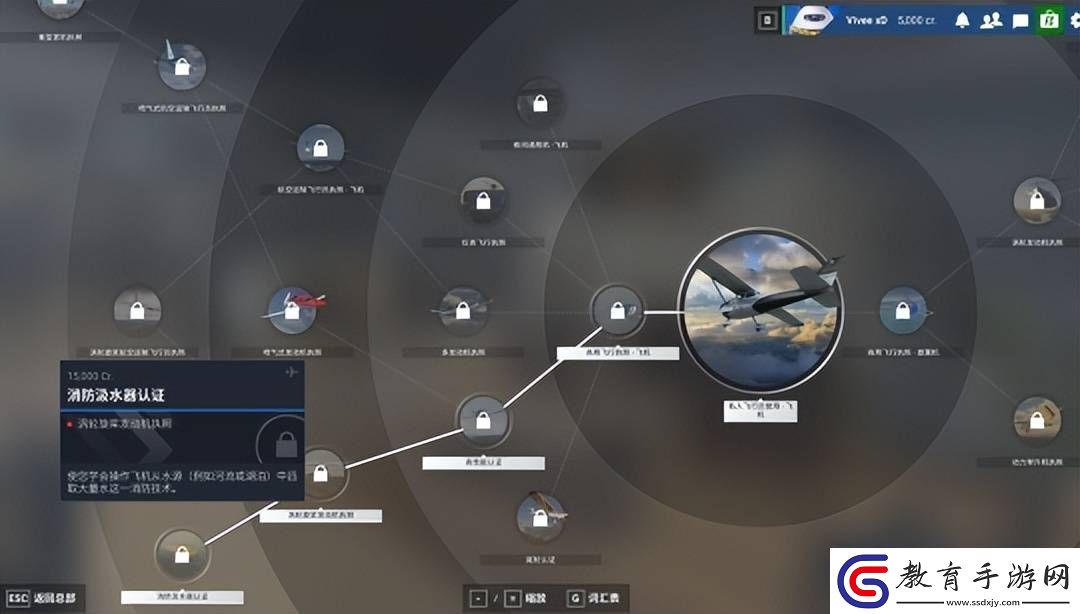1080x614 pixels.
Task: Select the locked 多发动机执照 node
Action: (463, 311)
